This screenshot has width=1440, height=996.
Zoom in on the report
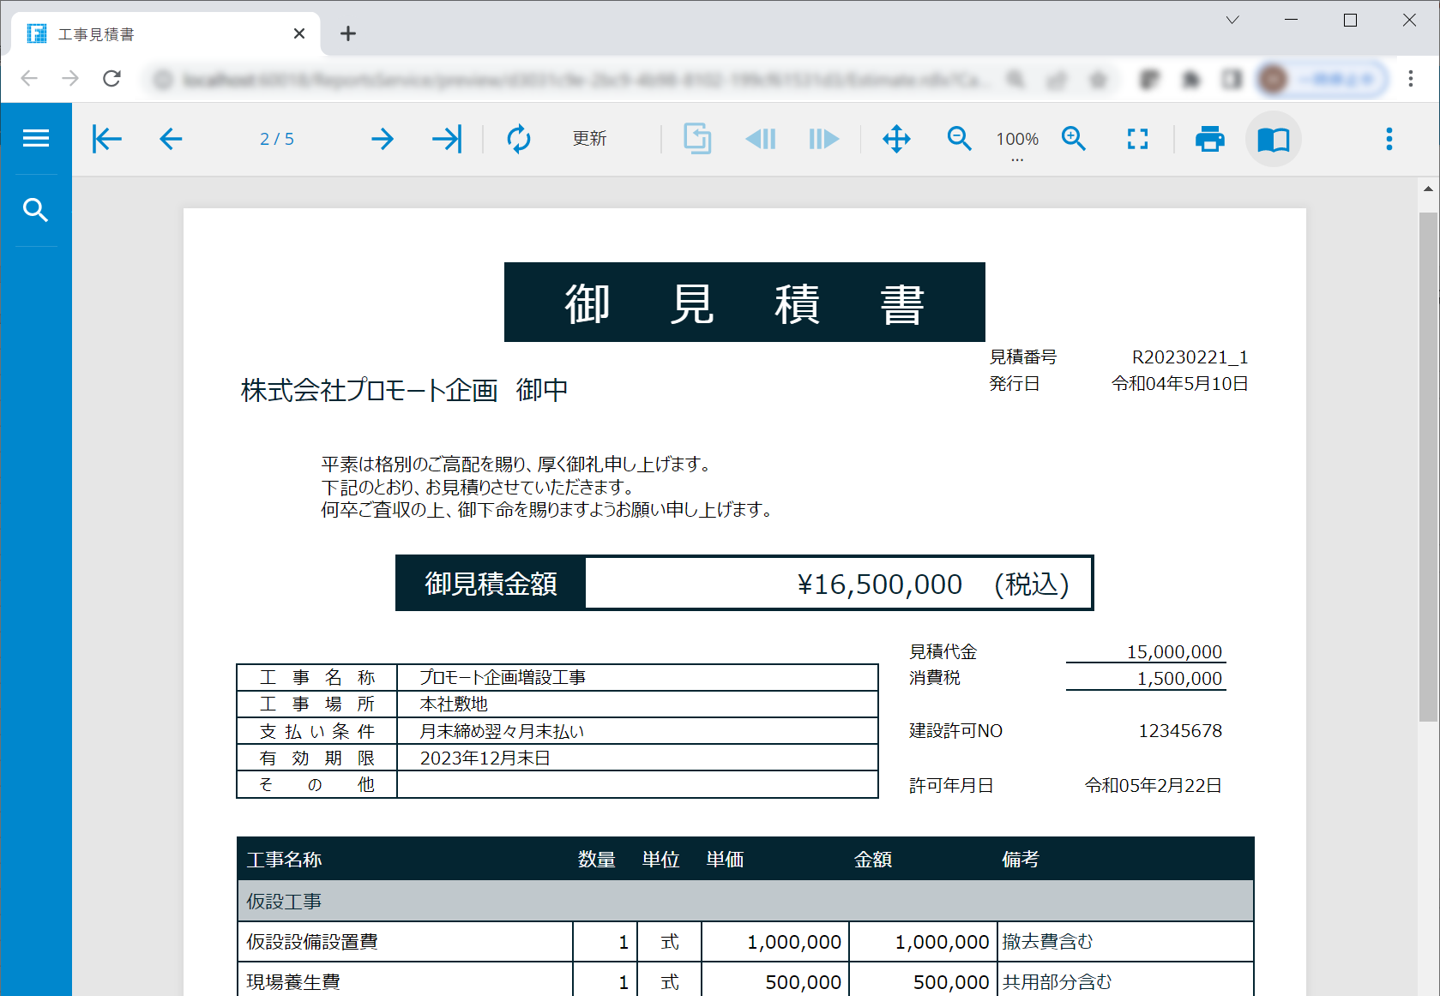point(1074,139)
